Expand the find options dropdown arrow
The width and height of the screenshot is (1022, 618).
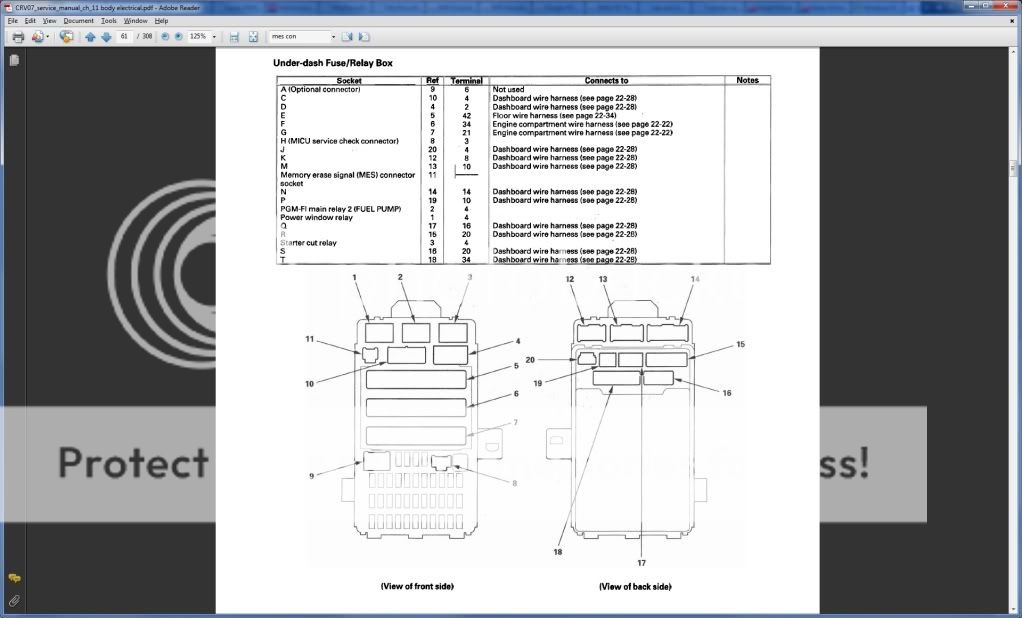pos(333,37)
